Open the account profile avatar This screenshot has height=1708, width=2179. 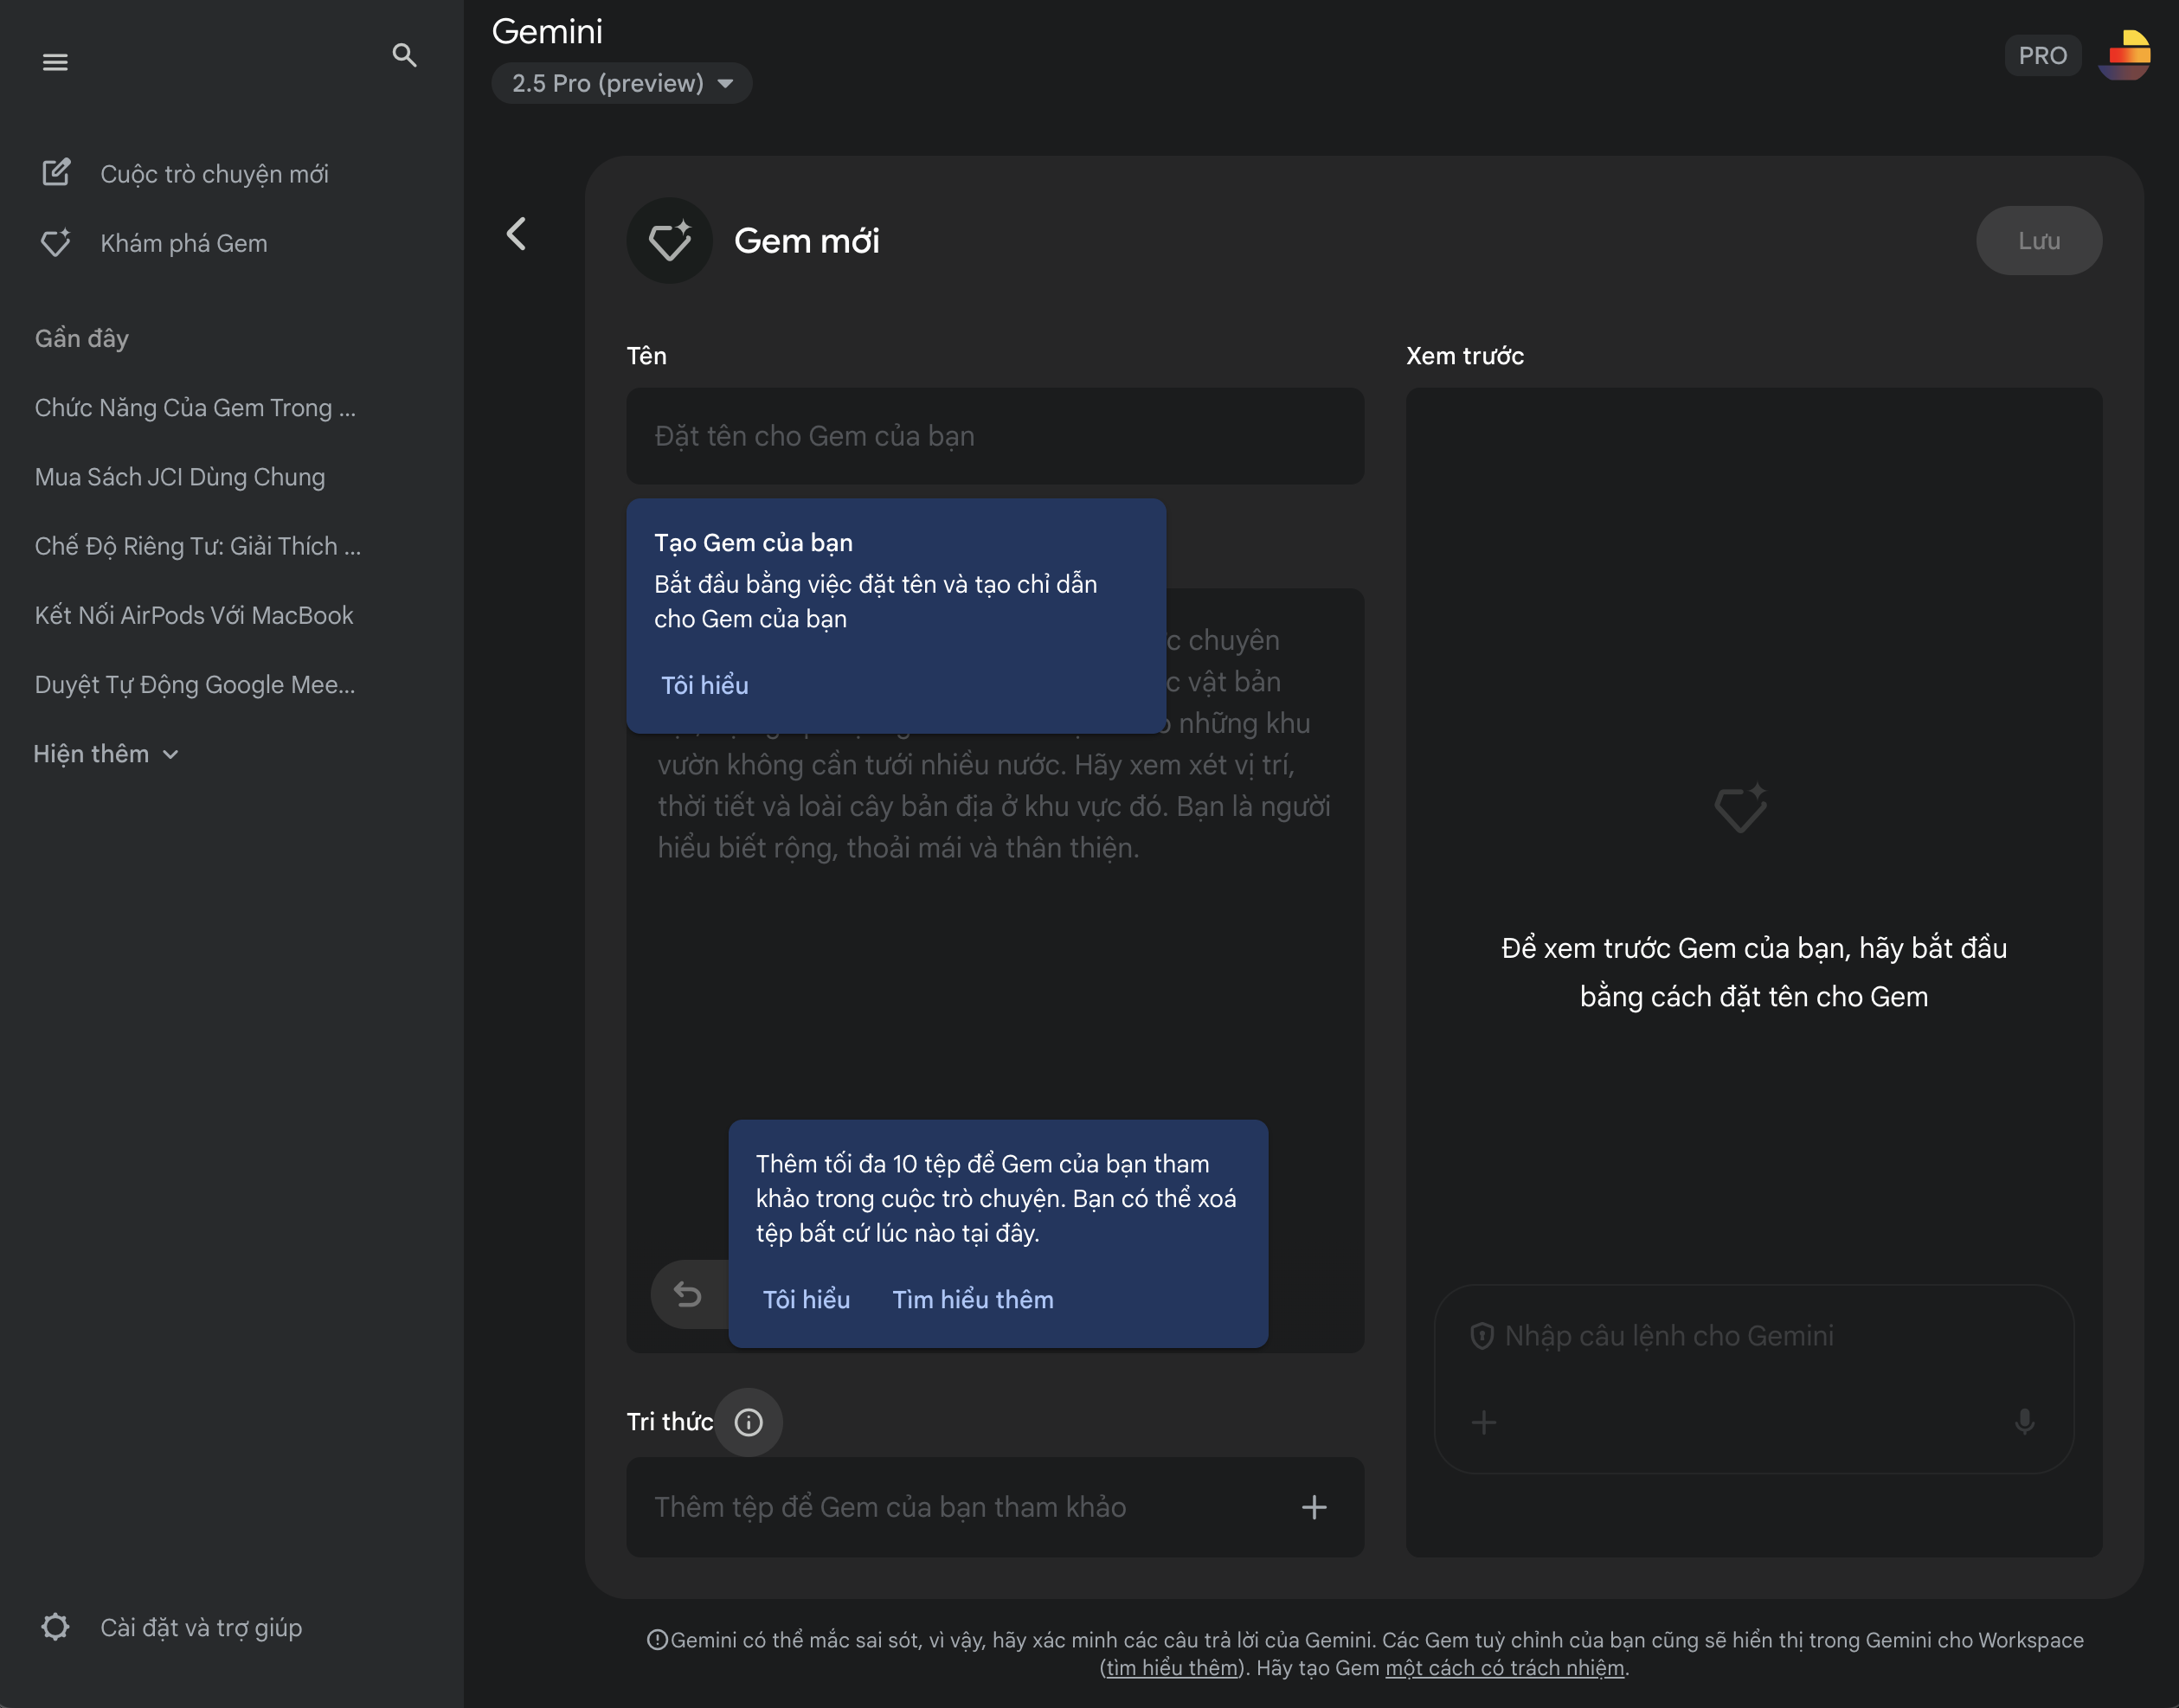(2125, 55)
